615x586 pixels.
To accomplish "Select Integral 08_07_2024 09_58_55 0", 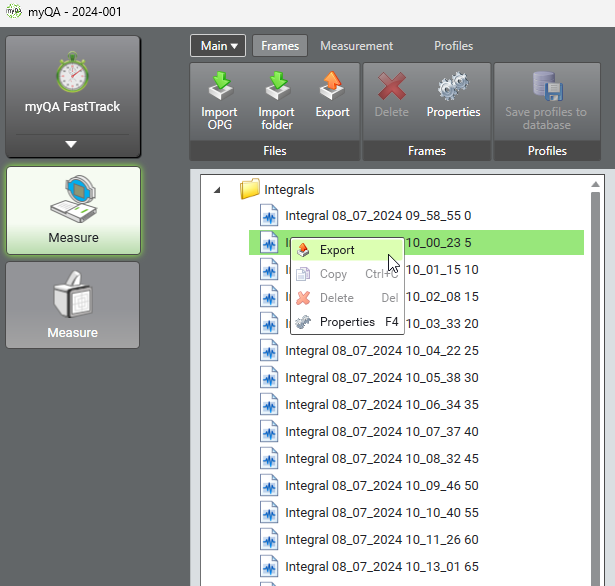I will (x=378, y=216).
